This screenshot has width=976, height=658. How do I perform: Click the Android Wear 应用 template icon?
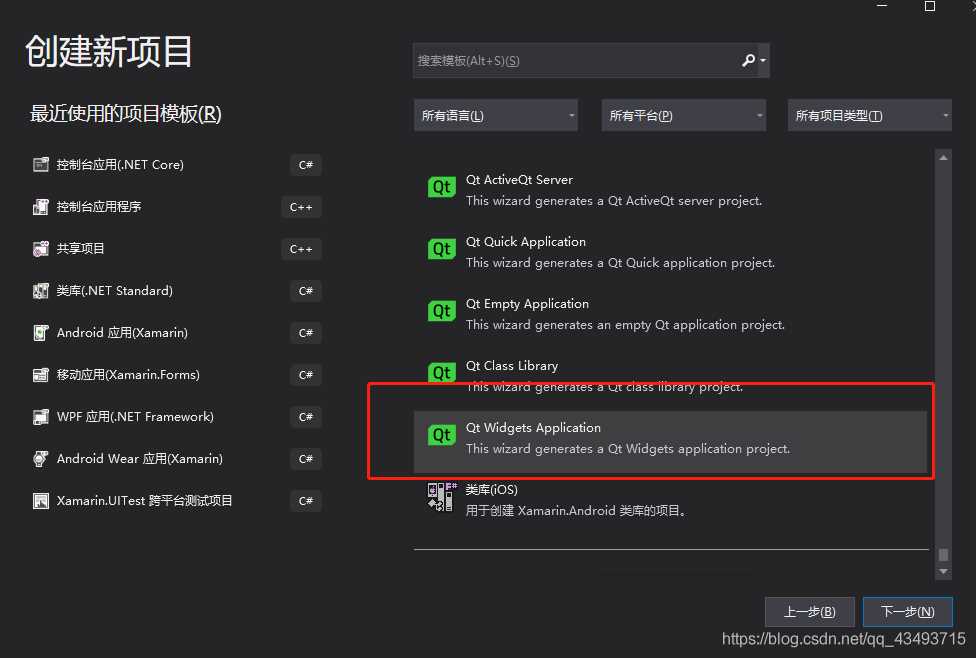point(40,459)
